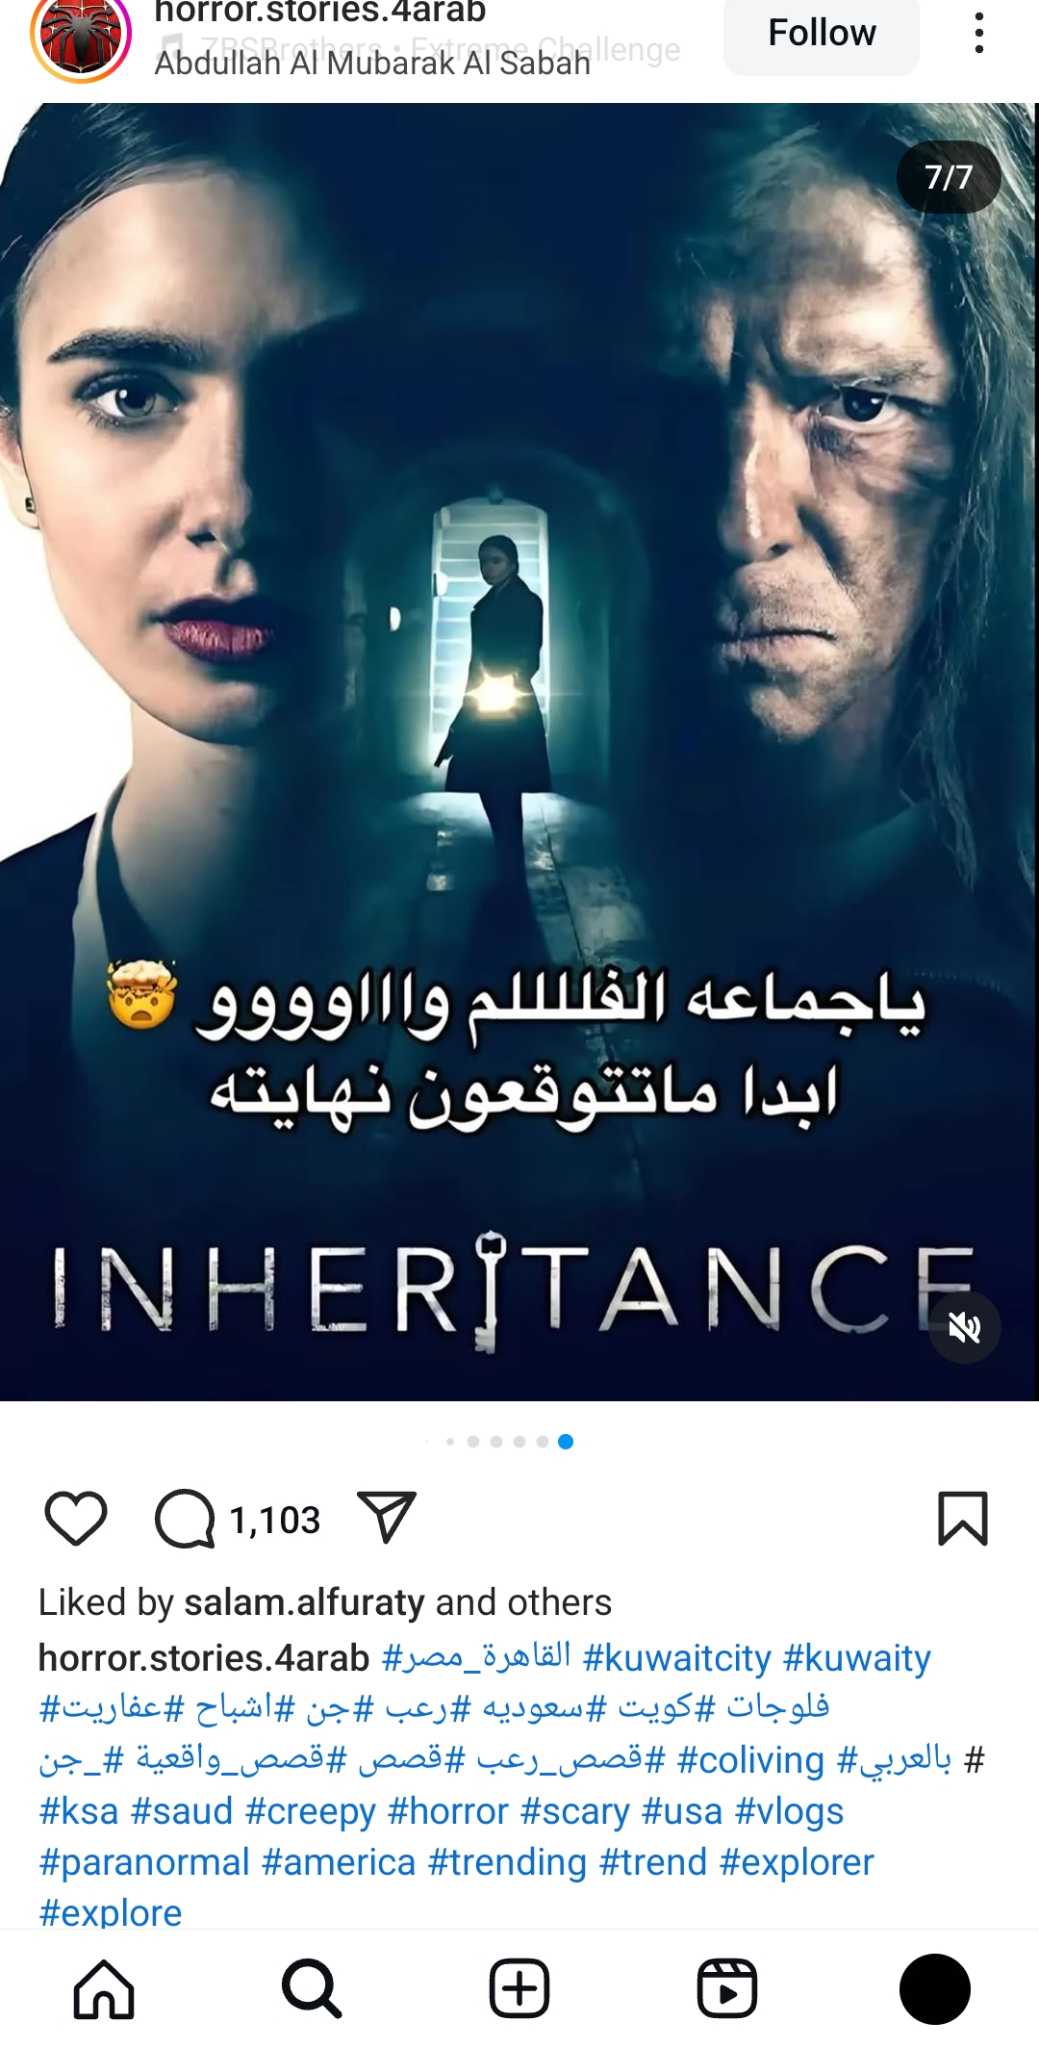Screen dimensions: 1039x2048
Task: View salam.alfuraty in the likes line
Action: [305, 1603]
